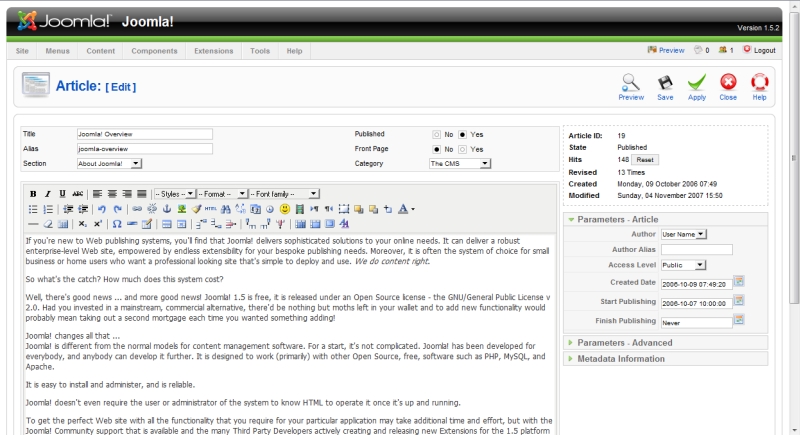800x435 pixels.
Task: Insert an image with tree icon
Action: pos(181,209)
